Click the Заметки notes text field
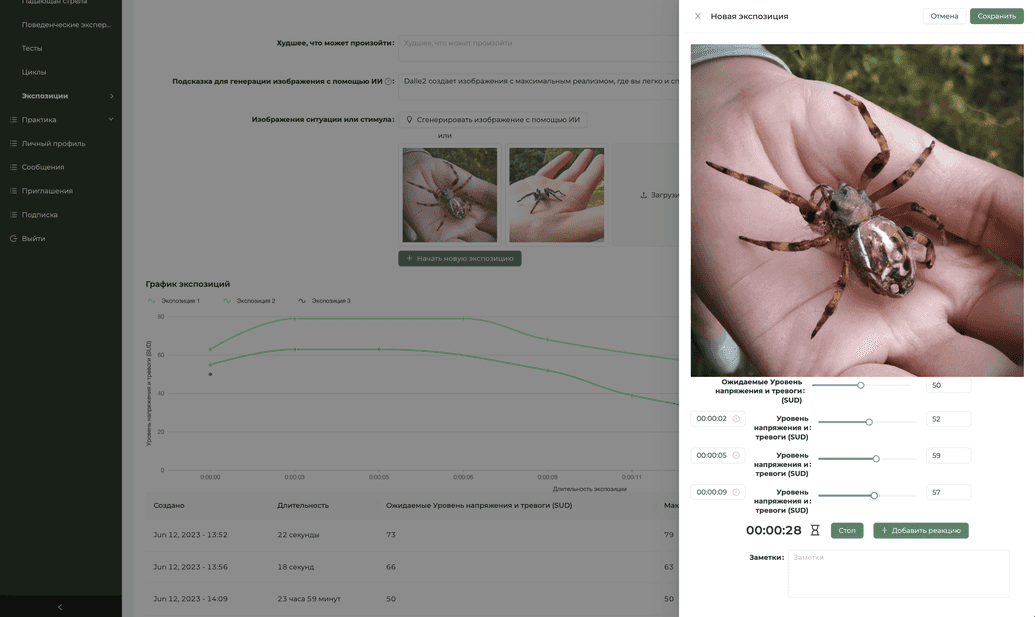Image resolution: width=1035 pixels, height=617 pixels. pos(898,573)
